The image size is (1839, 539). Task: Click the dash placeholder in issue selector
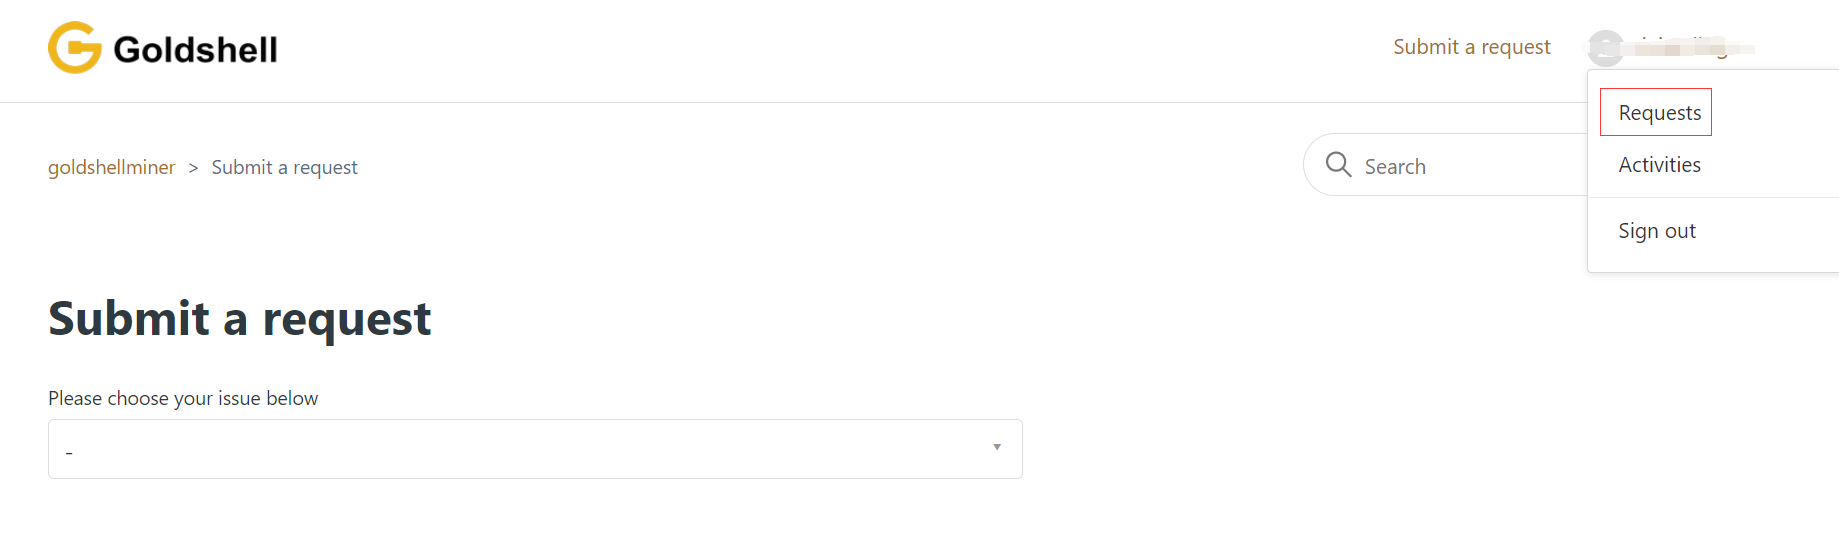tap(69, 452)
